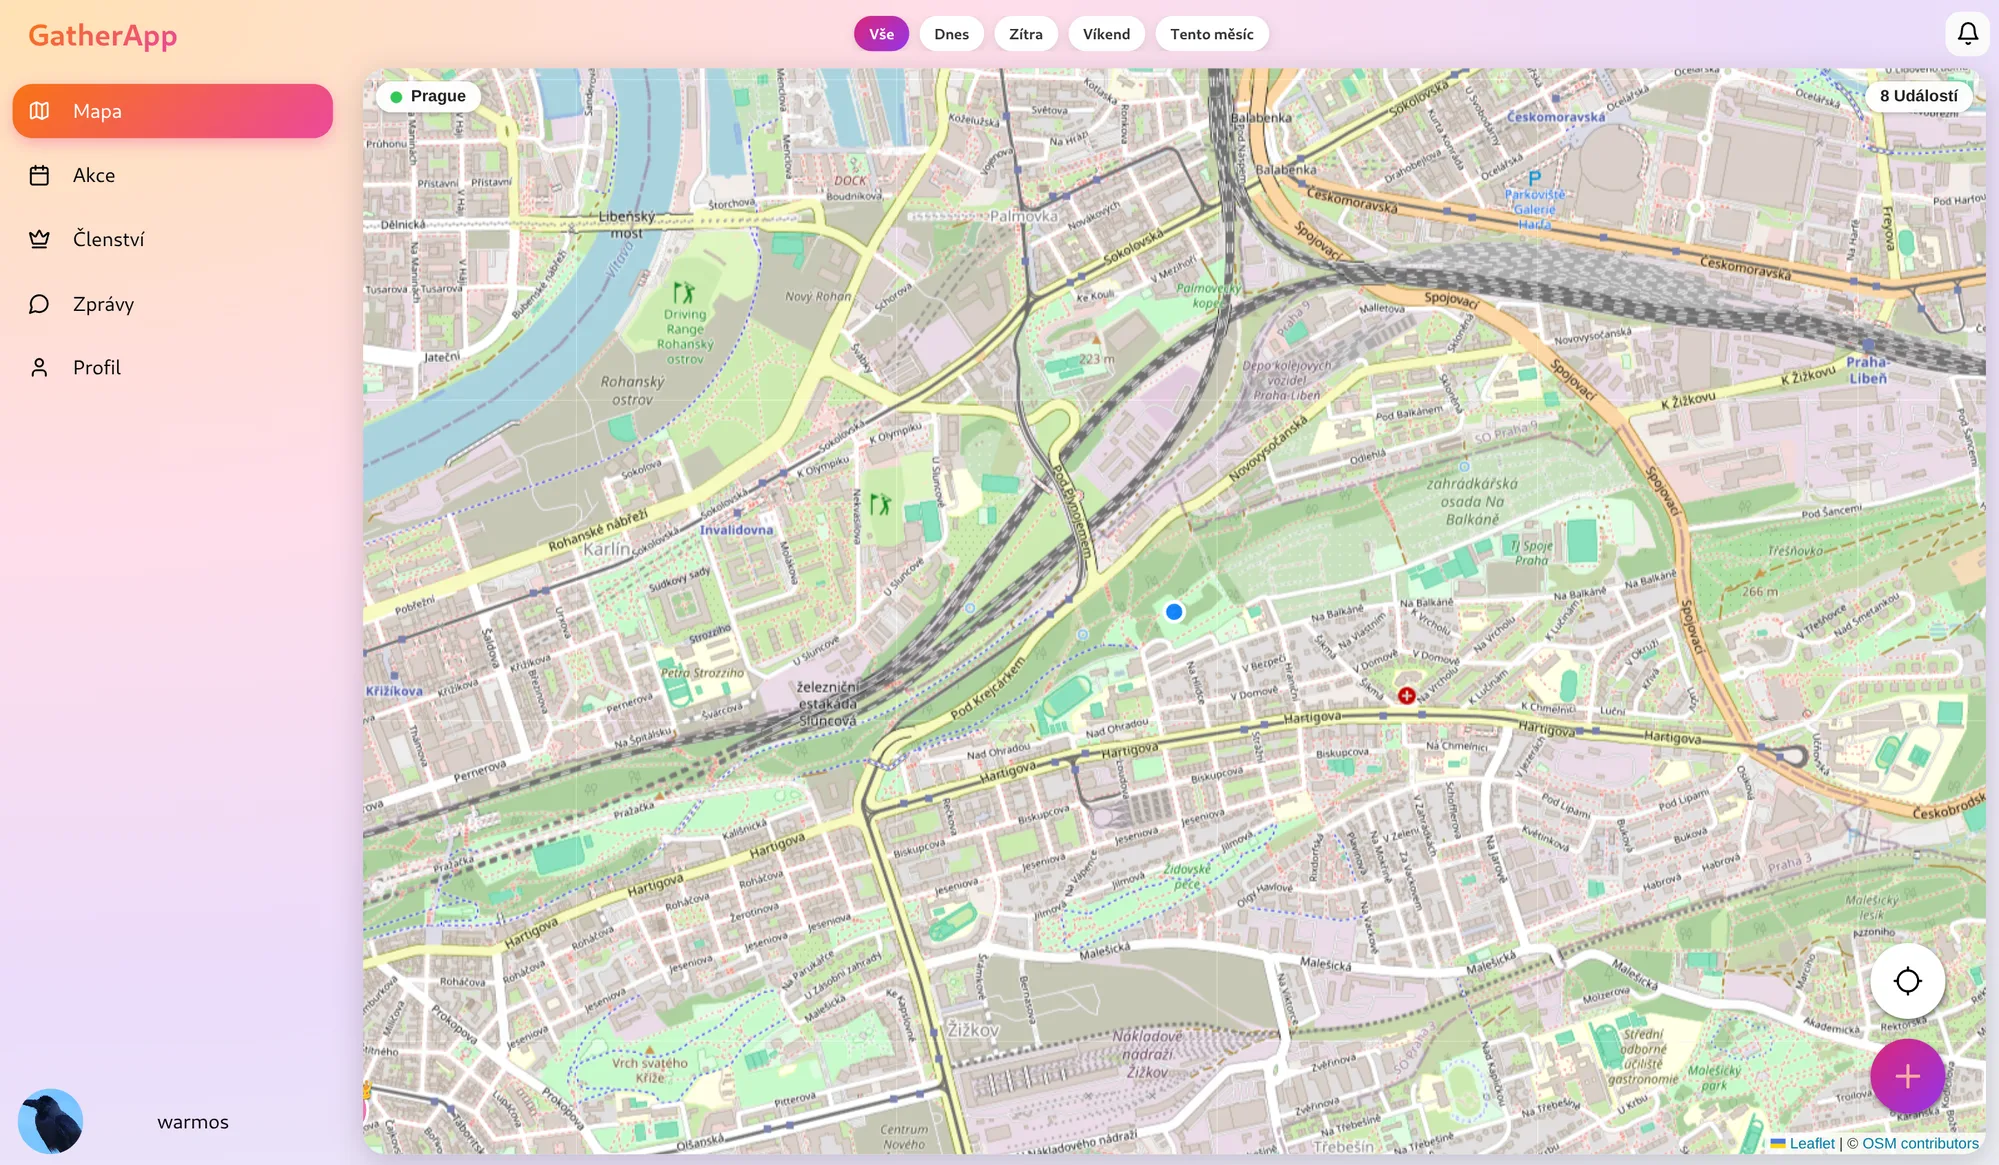
Task: Open the Mapa section
Action: point(172,111)
